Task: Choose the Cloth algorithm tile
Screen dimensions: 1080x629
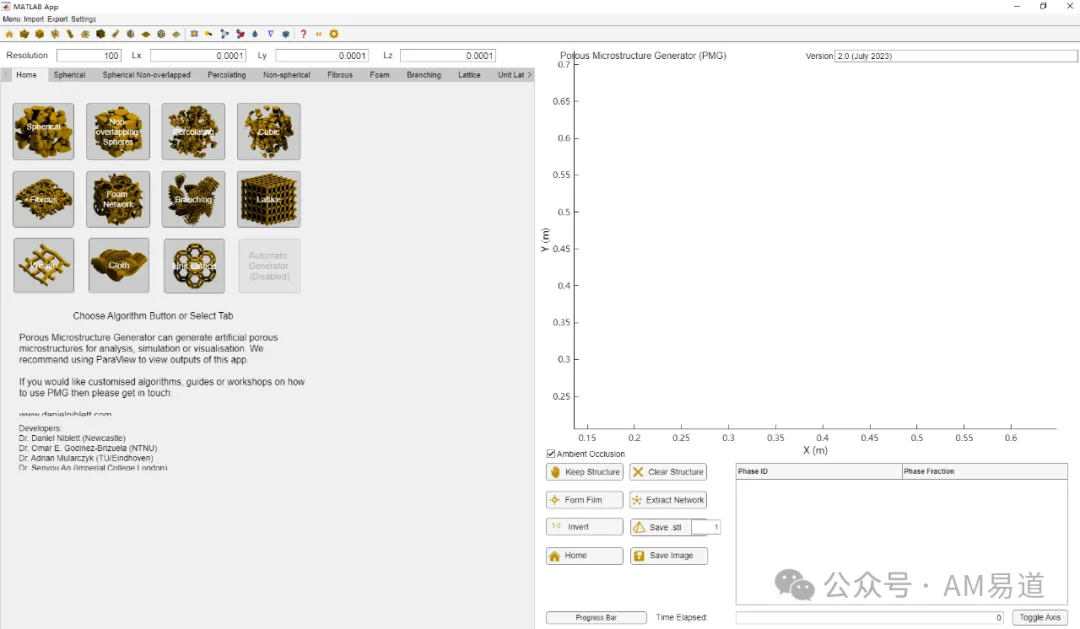Action: [118, 265]
